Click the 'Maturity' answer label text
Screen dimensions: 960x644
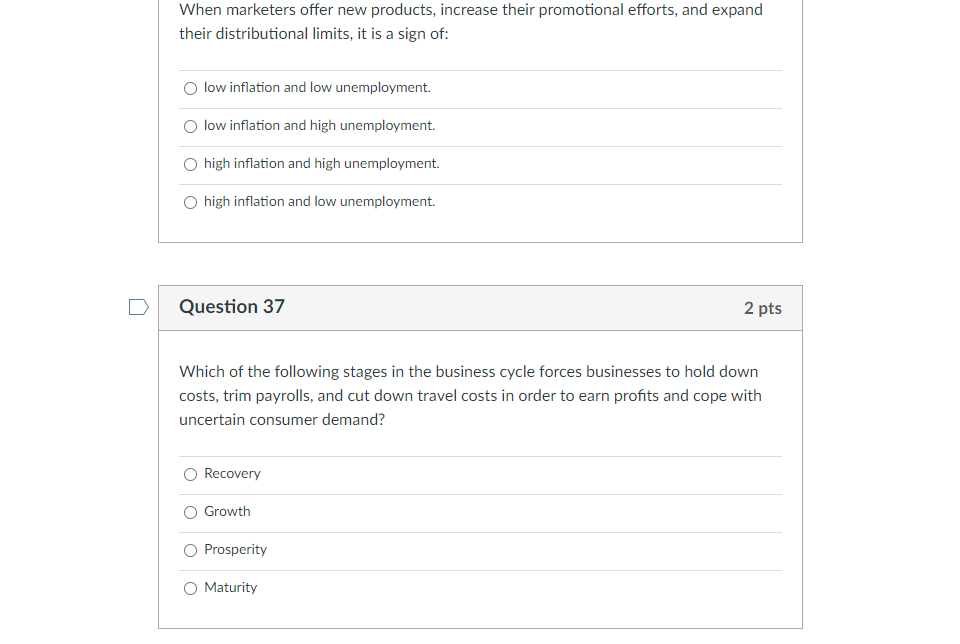tap(230, 587)
